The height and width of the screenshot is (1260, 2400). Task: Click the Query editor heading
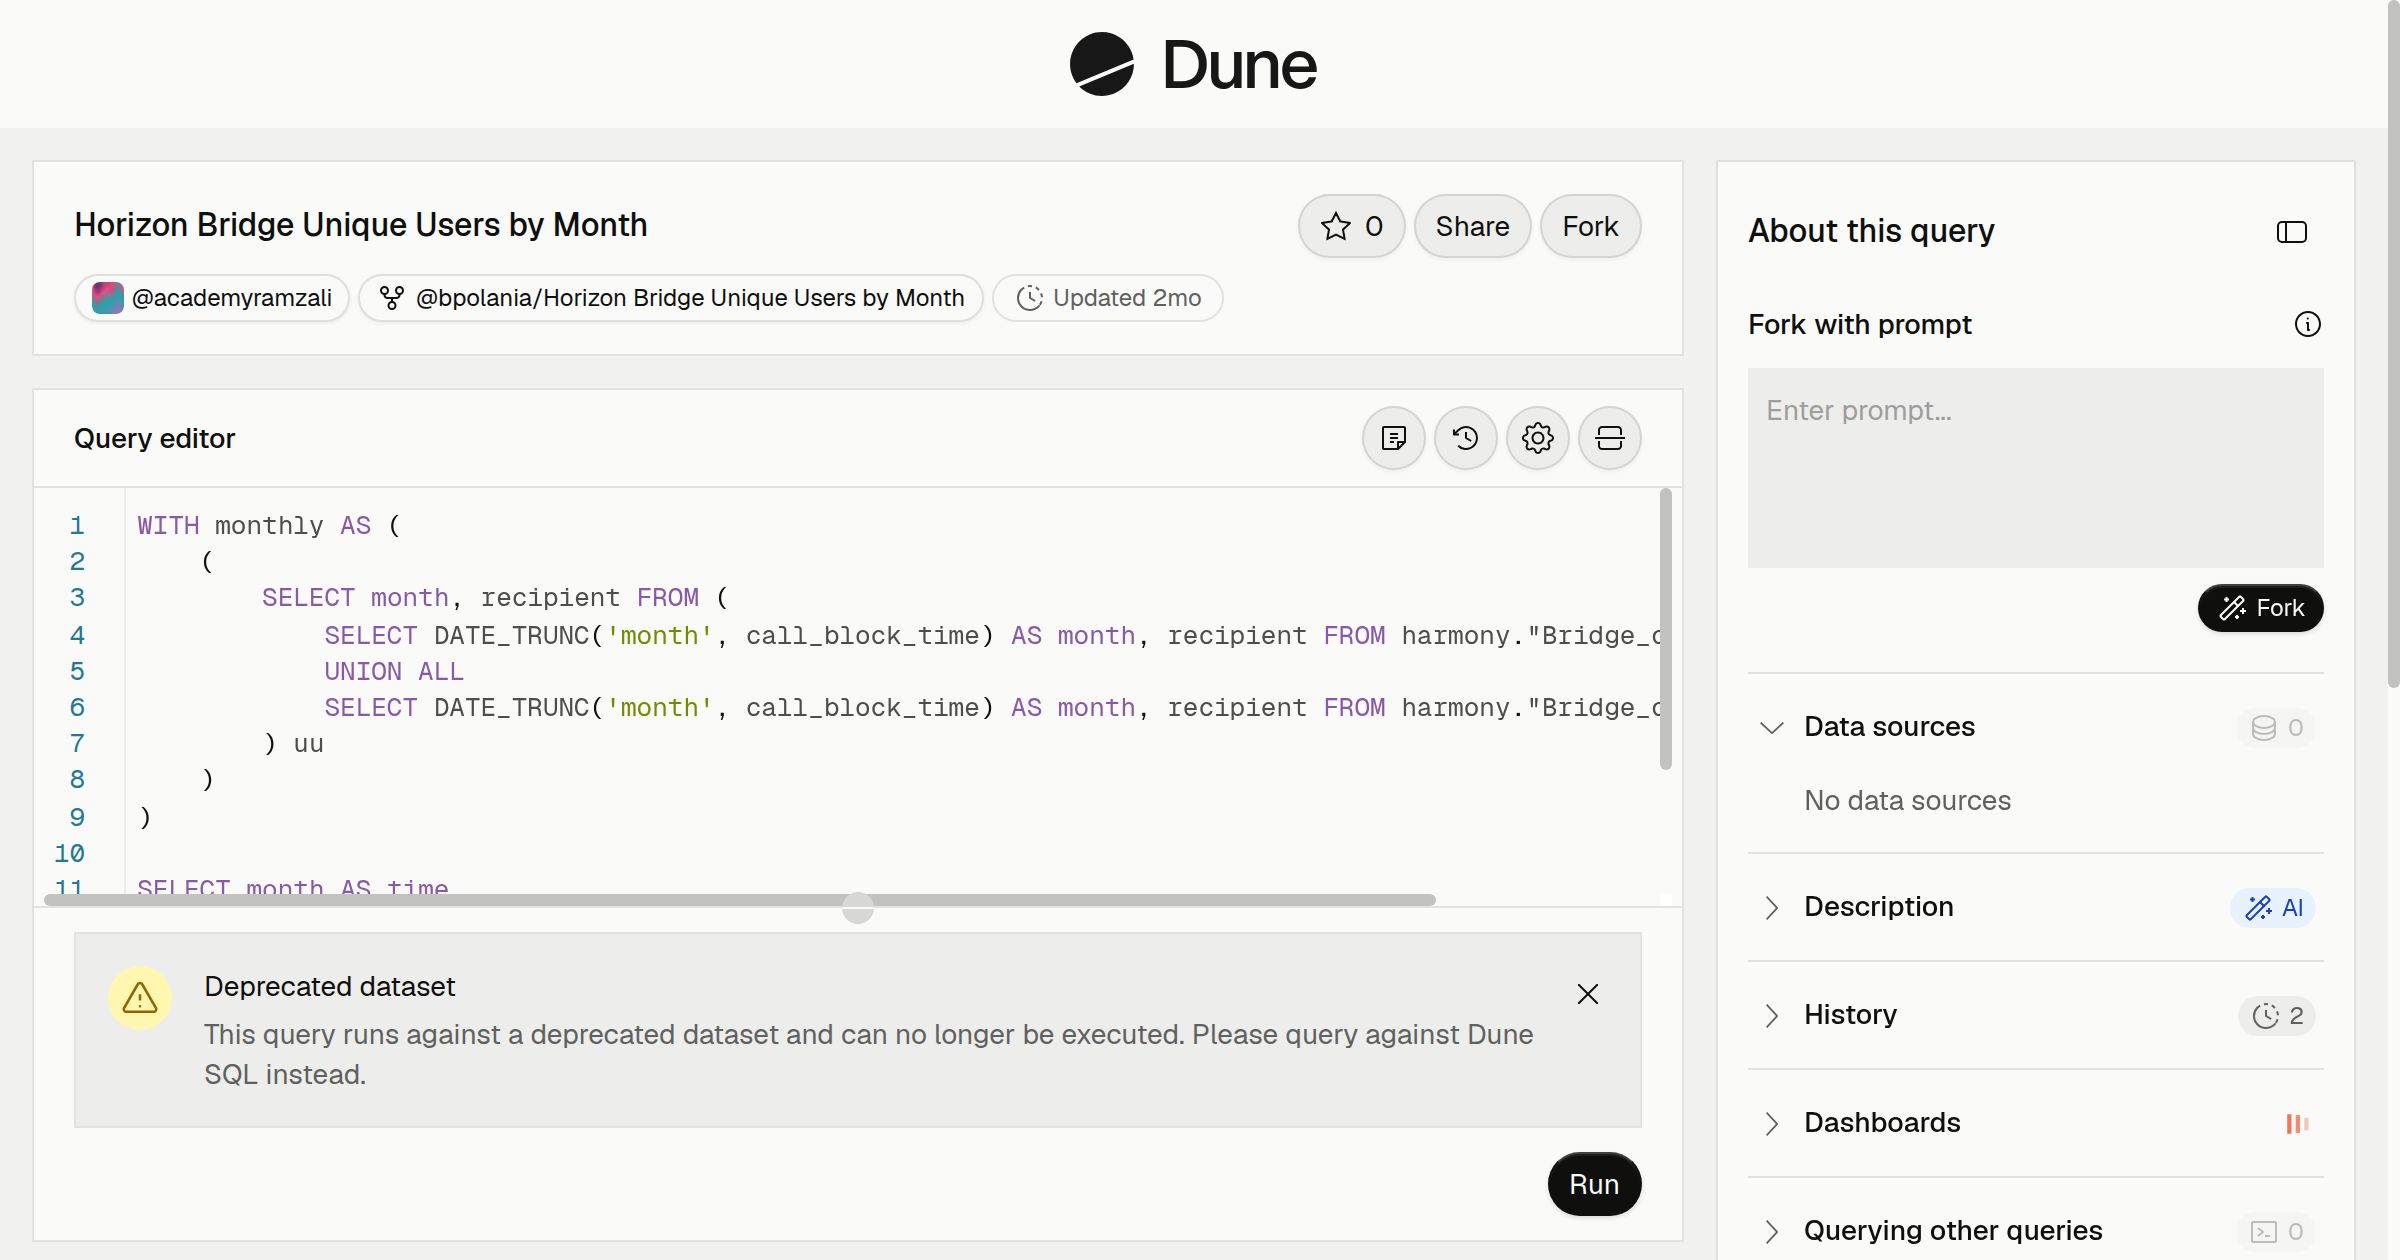click(155, 438)
